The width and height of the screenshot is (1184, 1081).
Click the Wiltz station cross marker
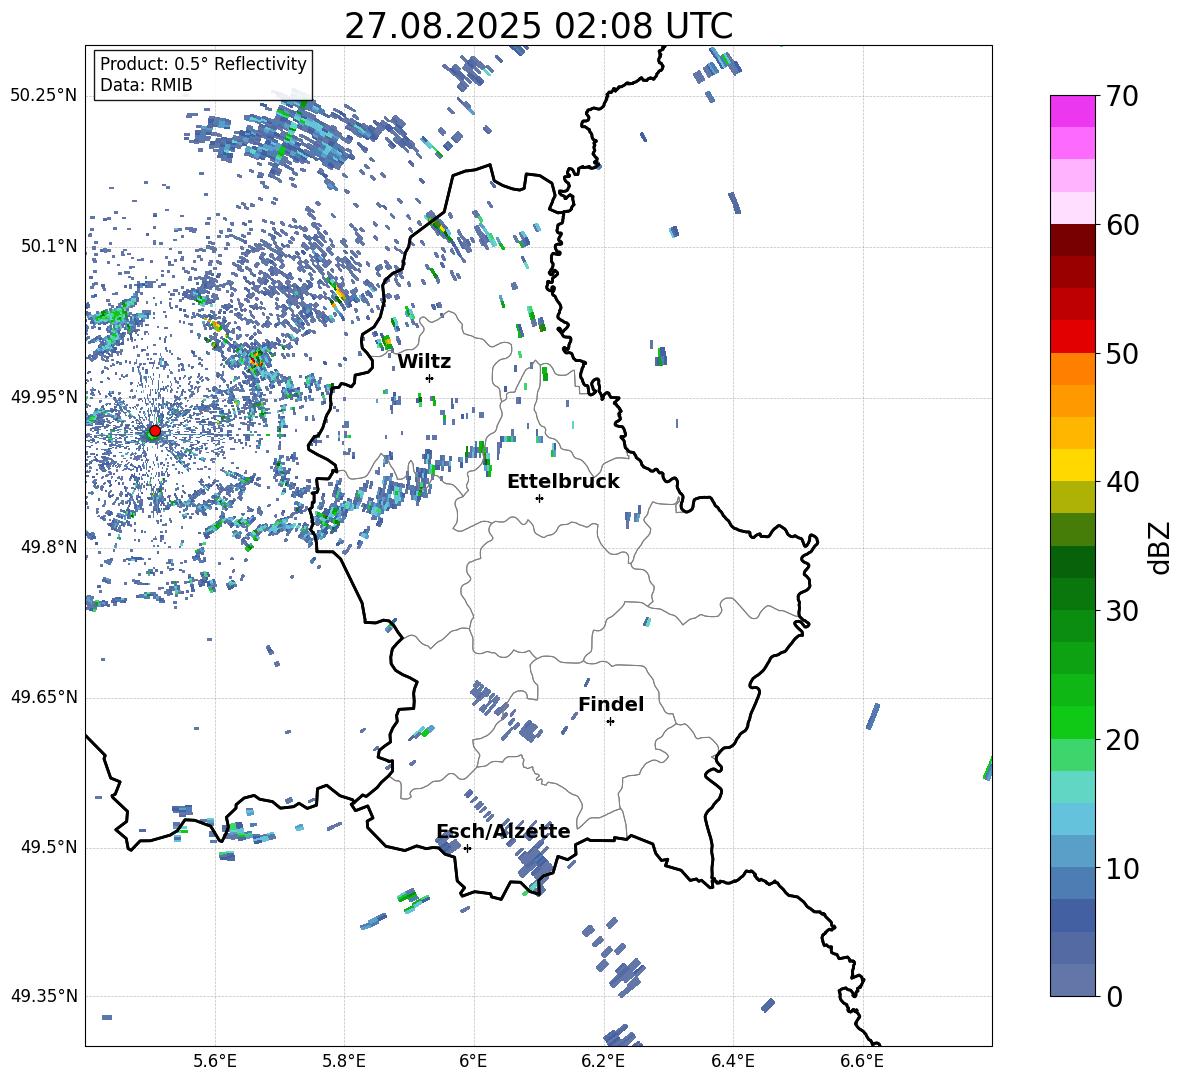(x=430, y=378)
